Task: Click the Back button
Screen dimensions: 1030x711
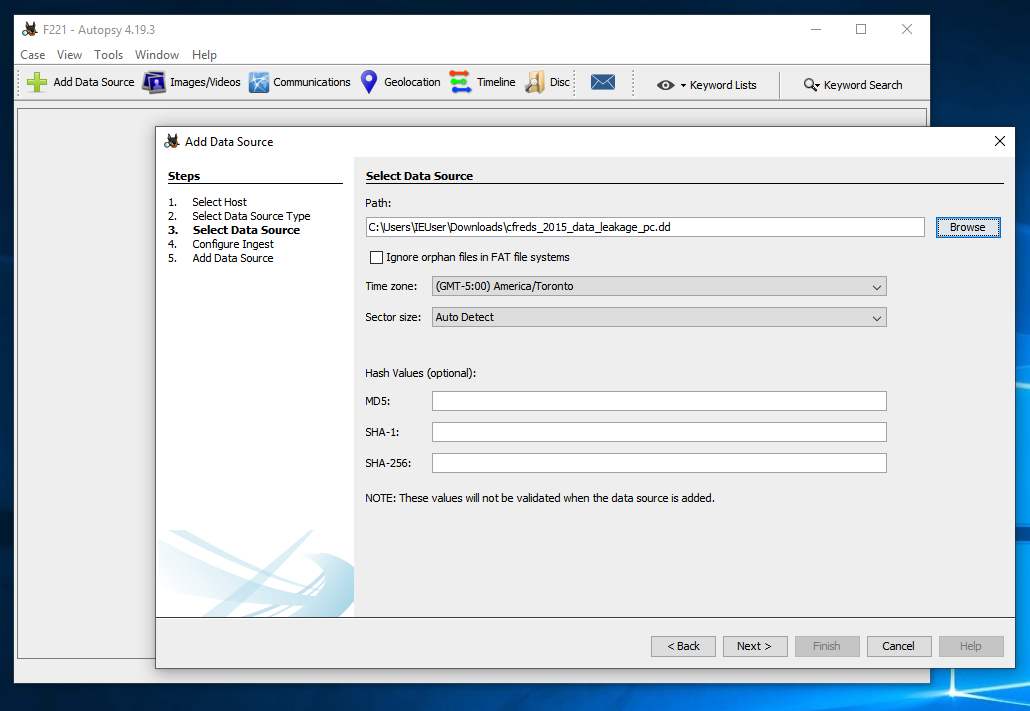Action: [x=683, y=647]
